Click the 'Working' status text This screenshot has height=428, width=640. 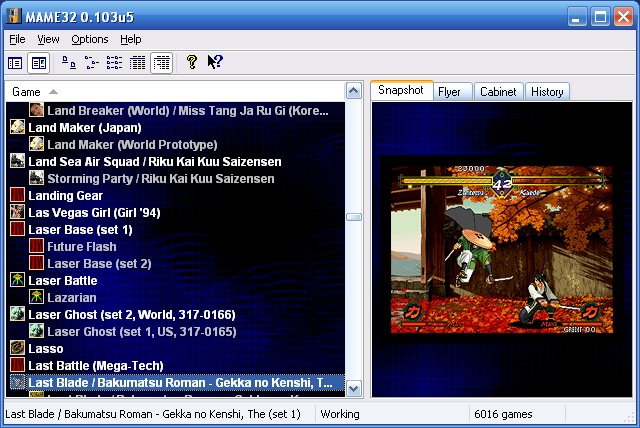tap(340, 415)
